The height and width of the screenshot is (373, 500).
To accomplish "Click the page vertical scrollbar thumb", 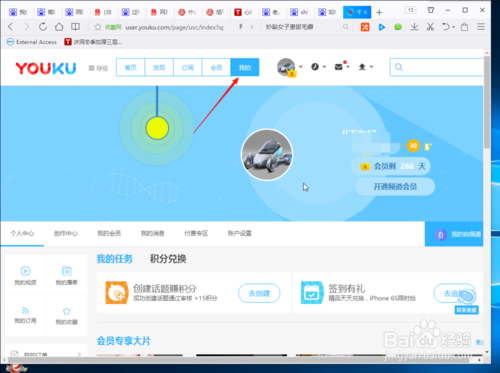I will (487, 102).
